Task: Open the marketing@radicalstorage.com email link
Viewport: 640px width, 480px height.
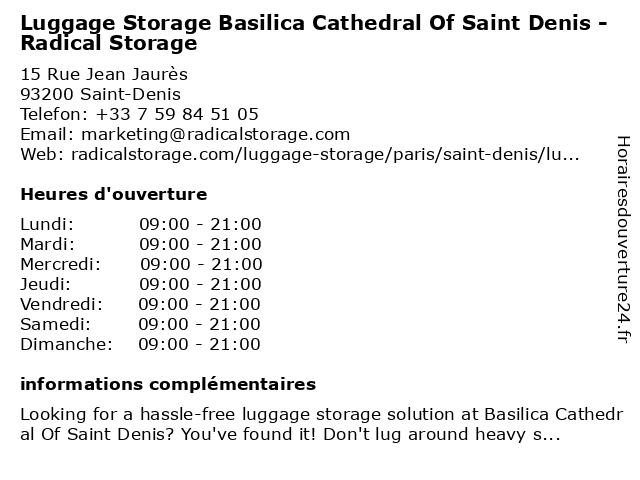Action: 216,134
